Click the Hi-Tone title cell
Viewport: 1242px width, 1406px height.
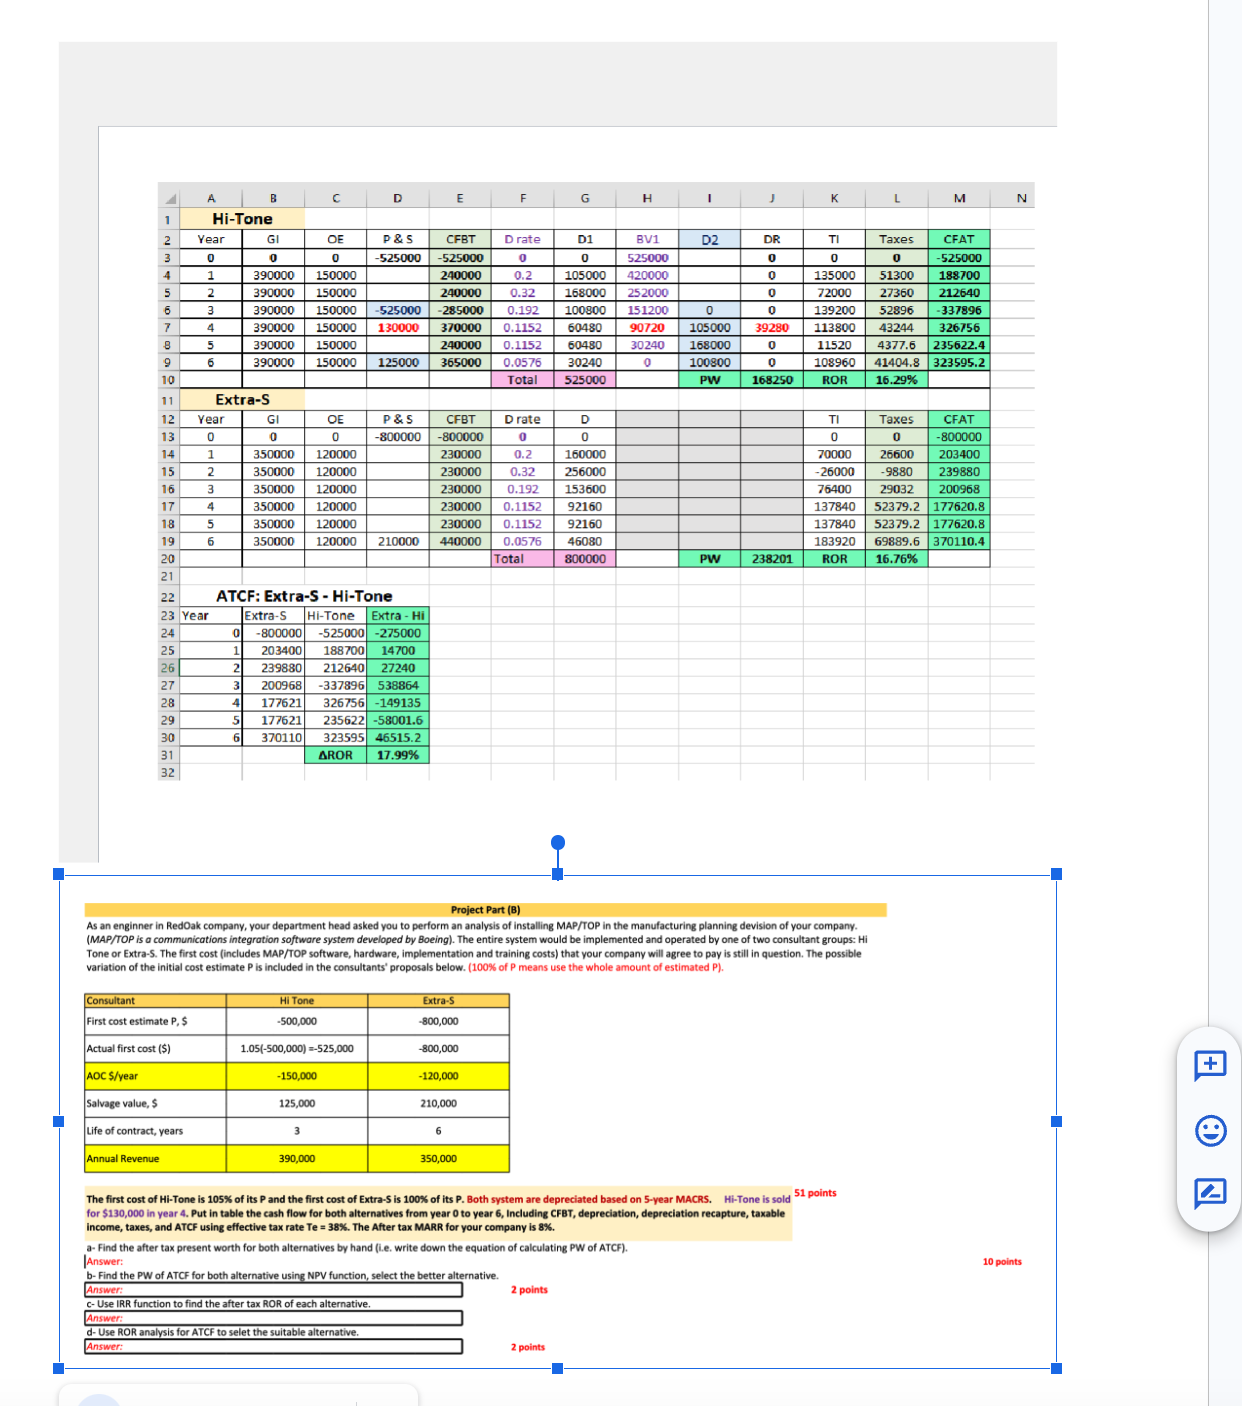(240, 219)
